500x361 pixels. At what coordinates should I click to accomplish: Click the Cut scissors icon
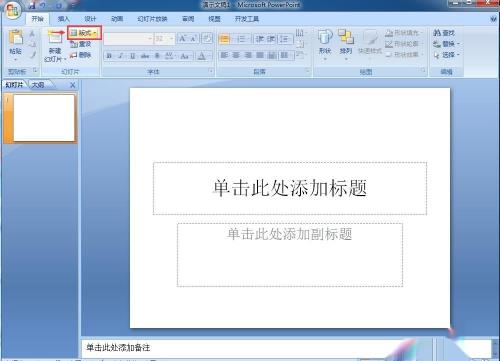pos(32,34)
